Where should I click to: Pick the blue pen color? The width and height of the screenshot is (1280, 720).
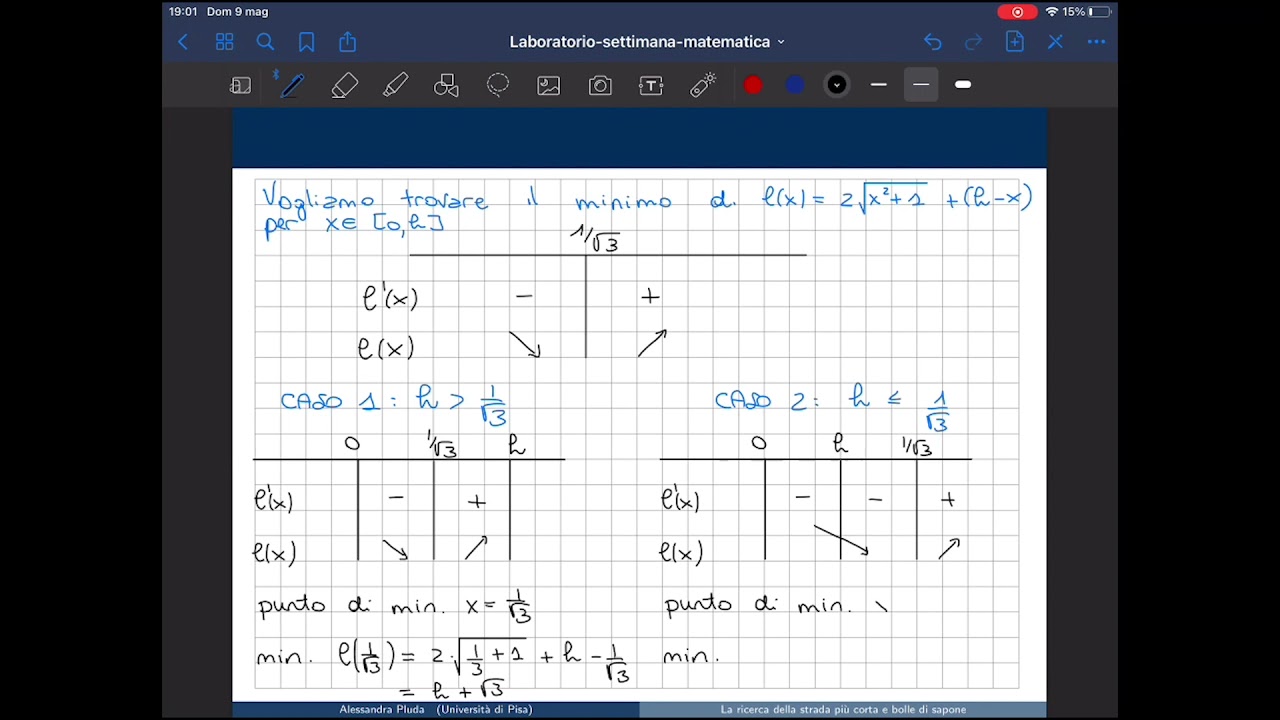tap(795, 86)
